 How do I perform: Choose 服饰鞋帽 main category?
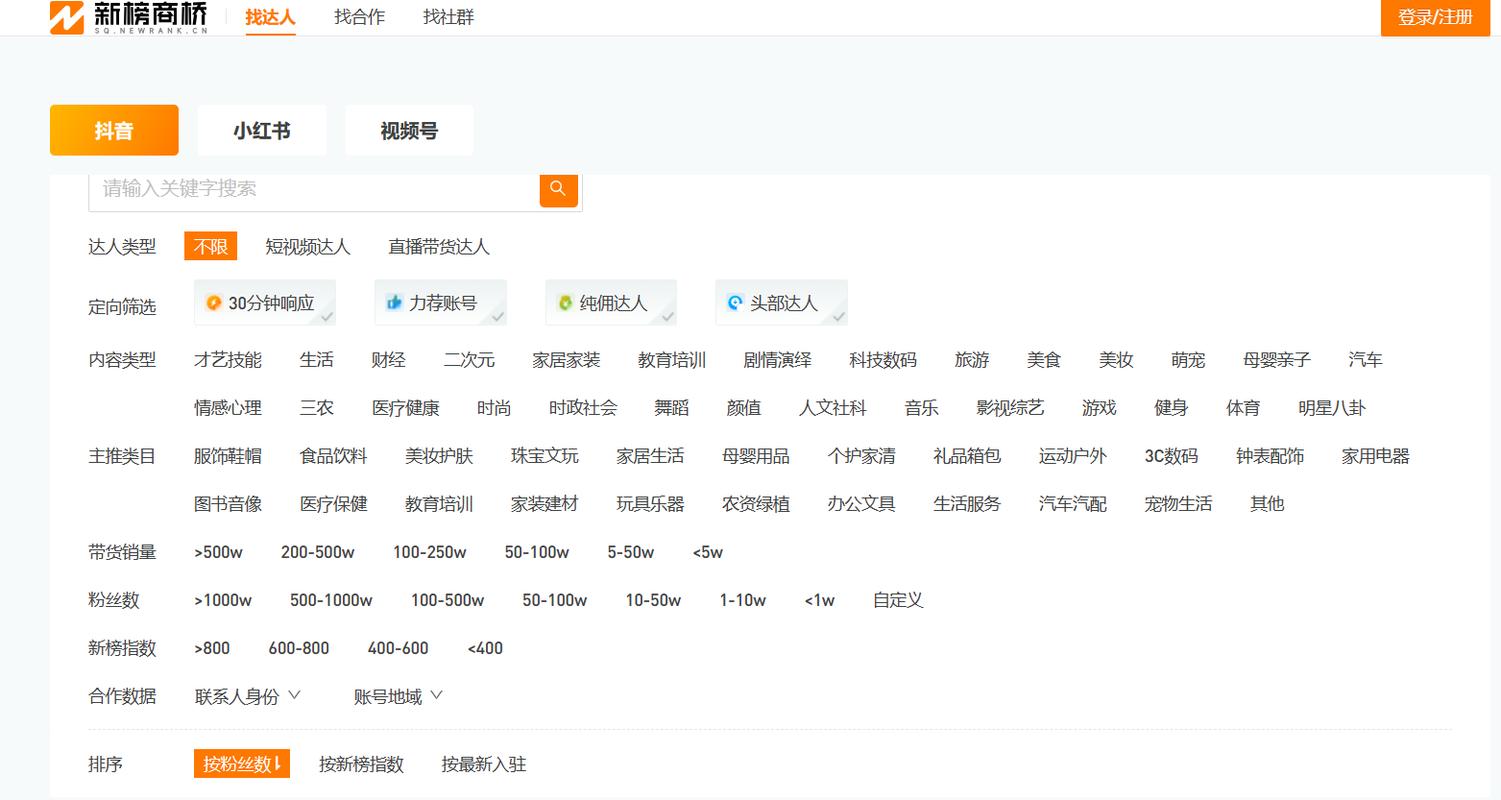(228, 456)
